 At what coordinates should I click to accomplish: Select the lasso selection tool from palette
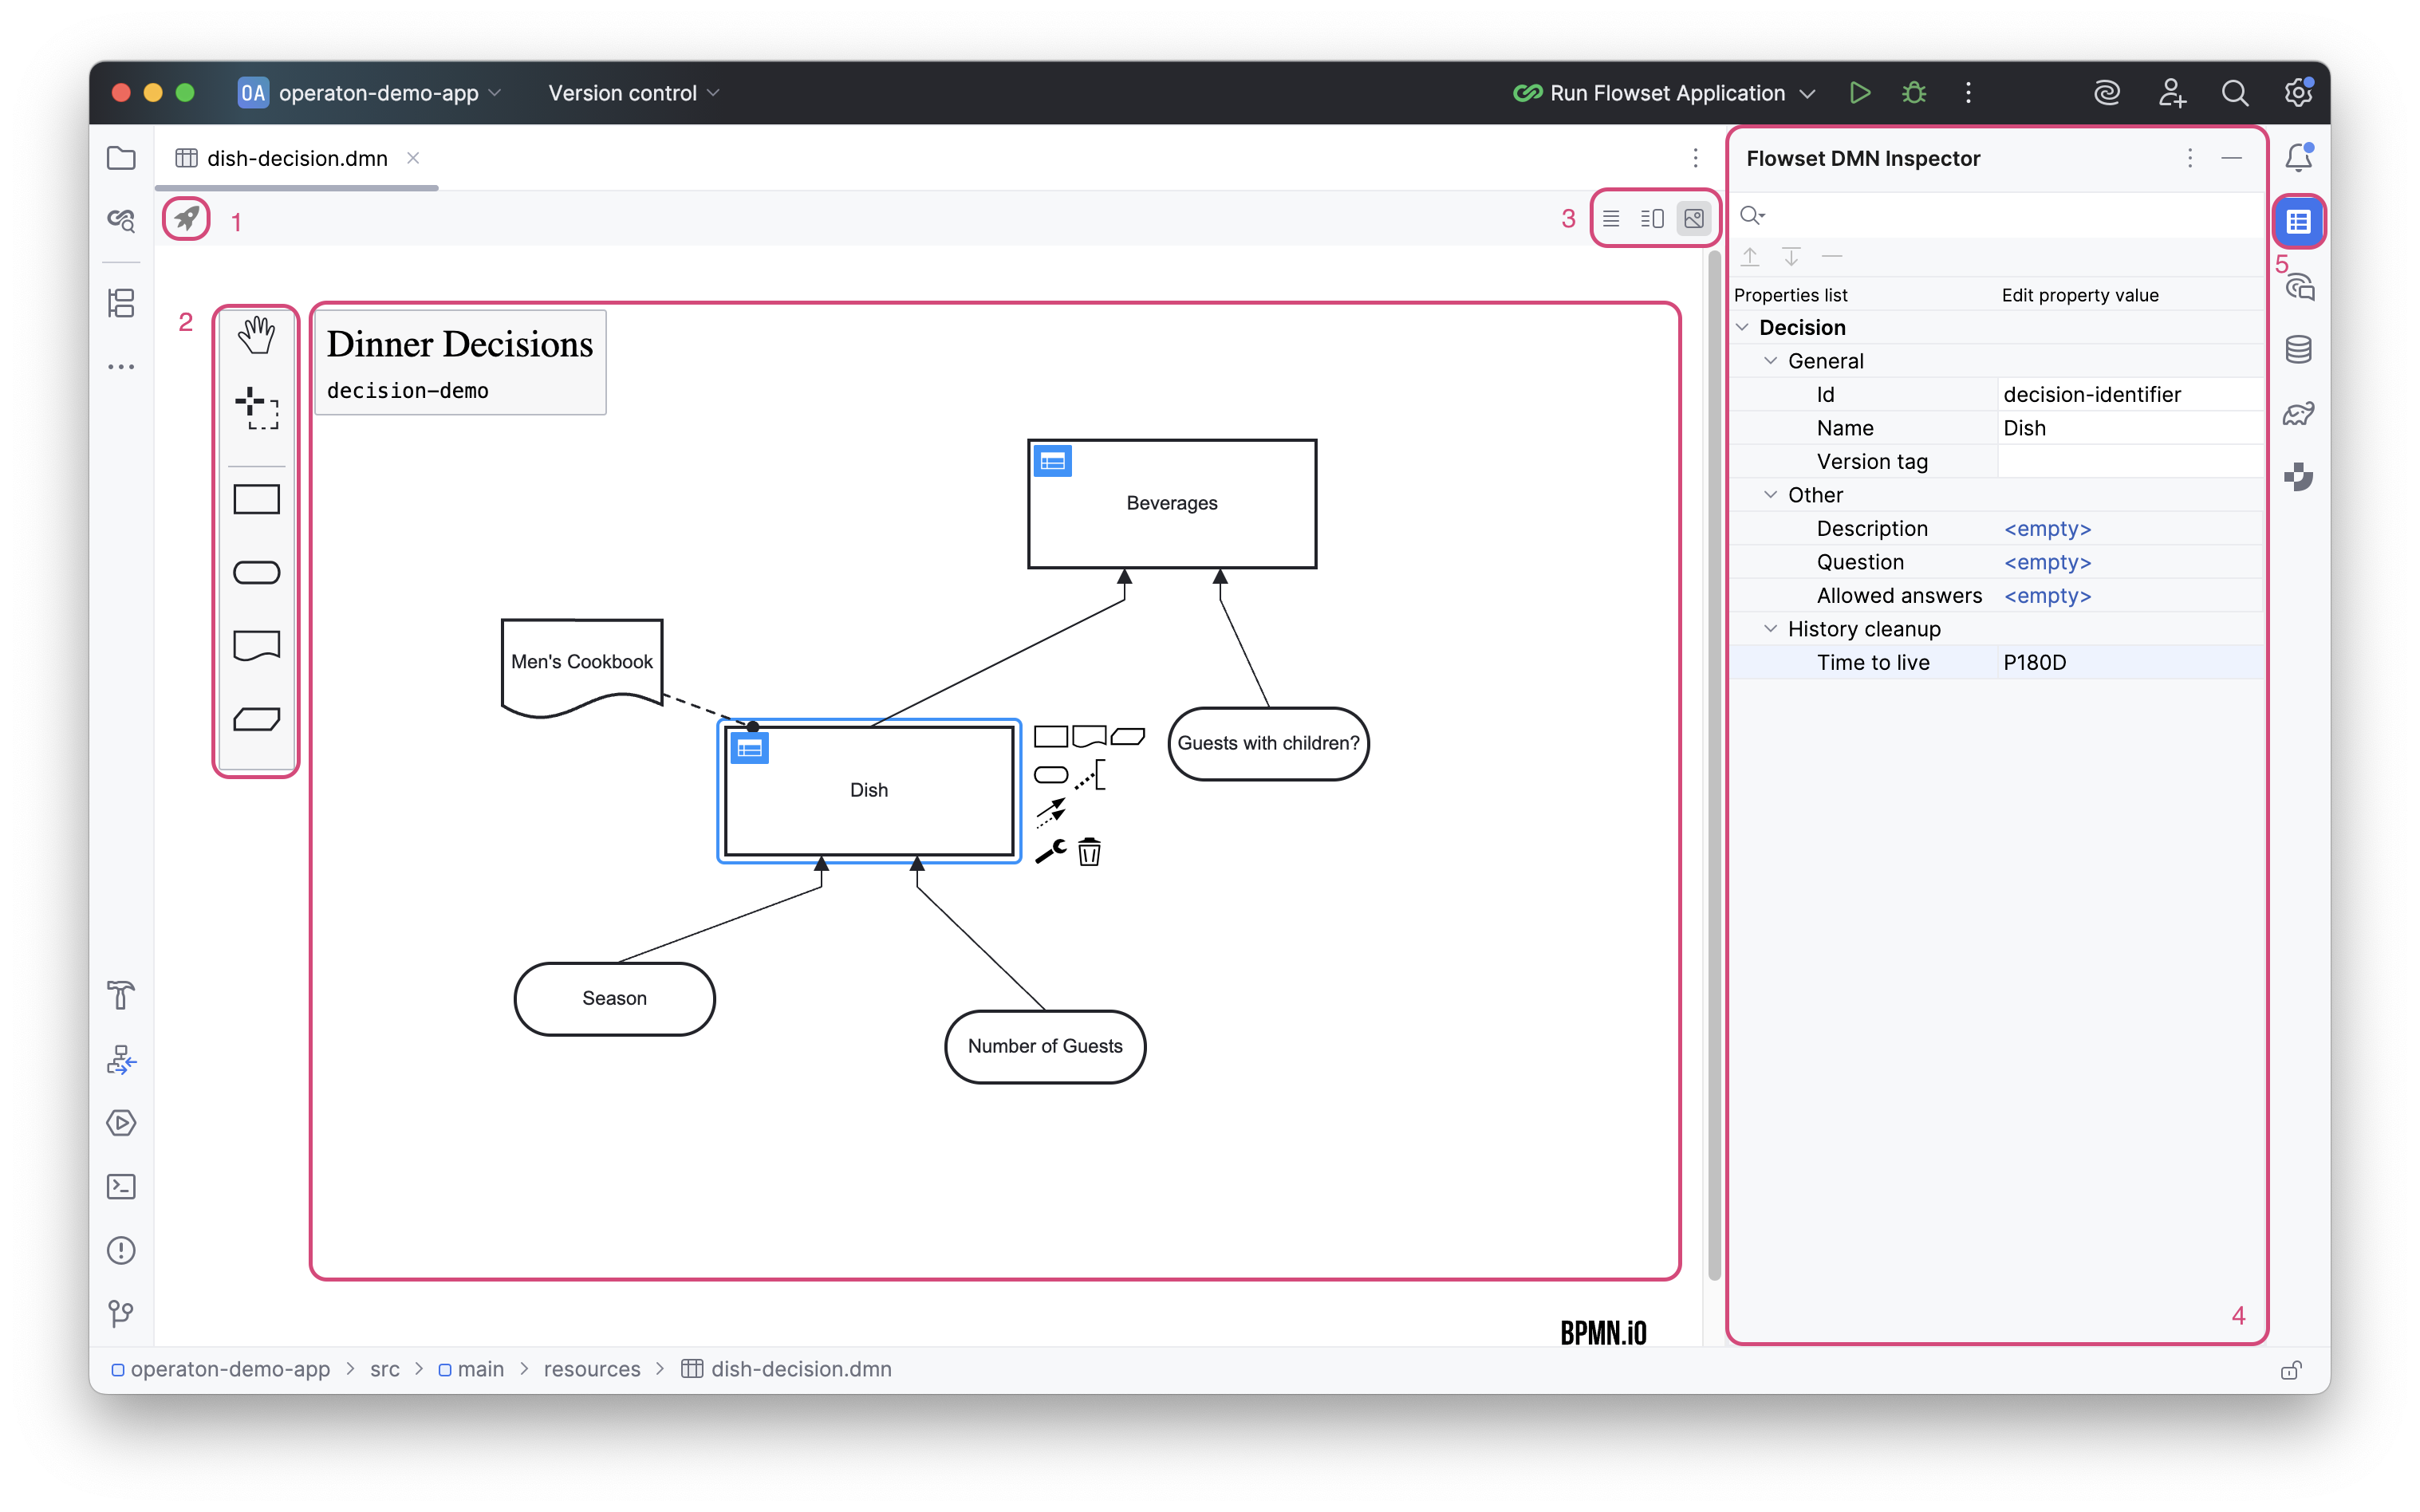(257, 407)
